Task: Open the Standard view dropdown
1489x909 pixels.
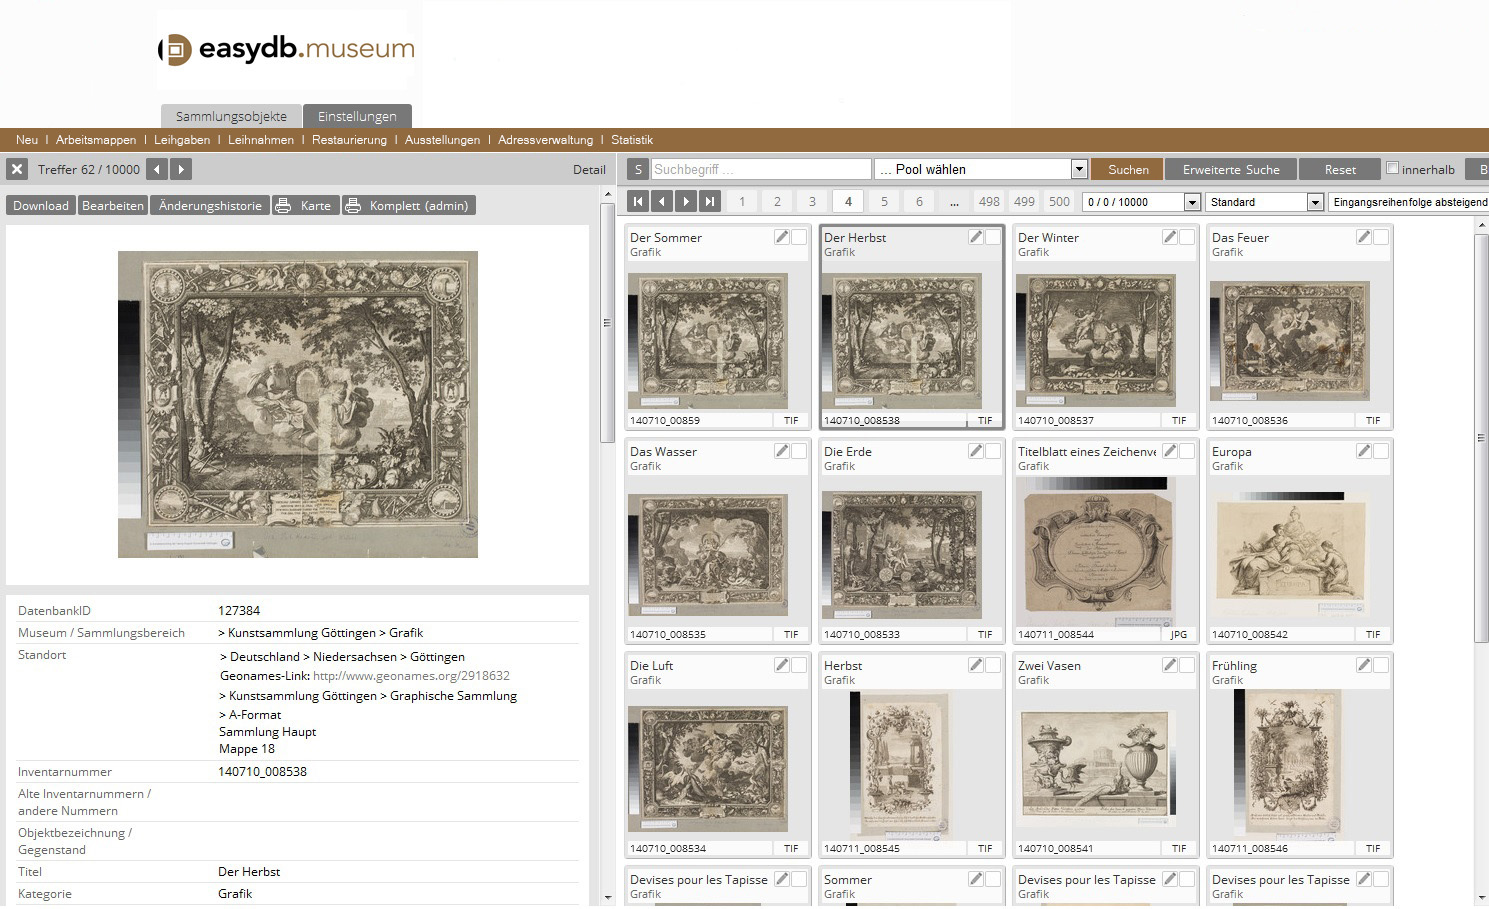Action: 1265,202
